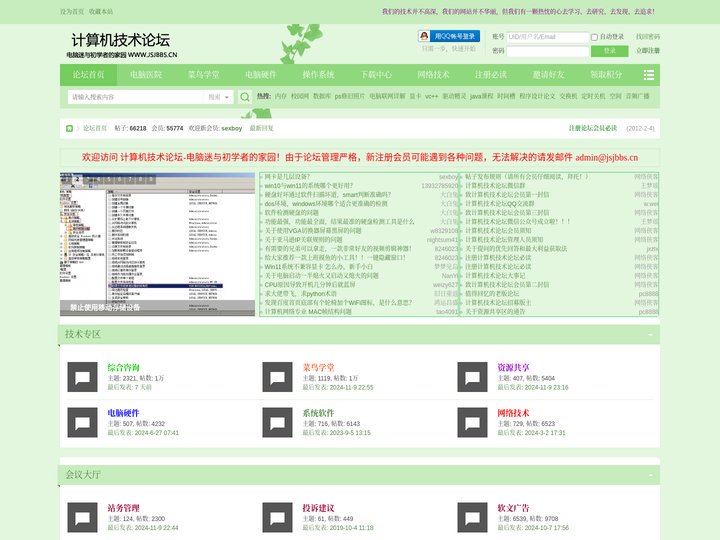Open the slideshow image 禁止使用移动存储设备

pyautogui.click(x=157, y=244)
